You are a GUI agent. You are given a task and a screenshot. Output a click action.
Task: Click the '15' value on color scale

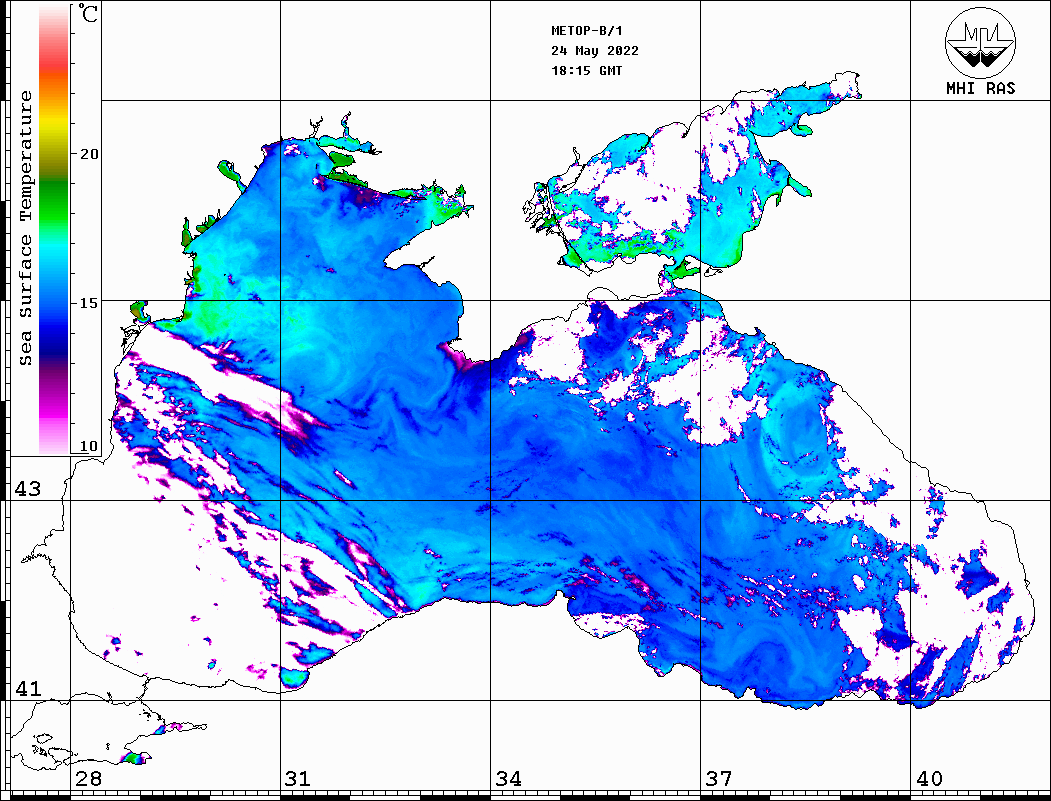point(89,303)
